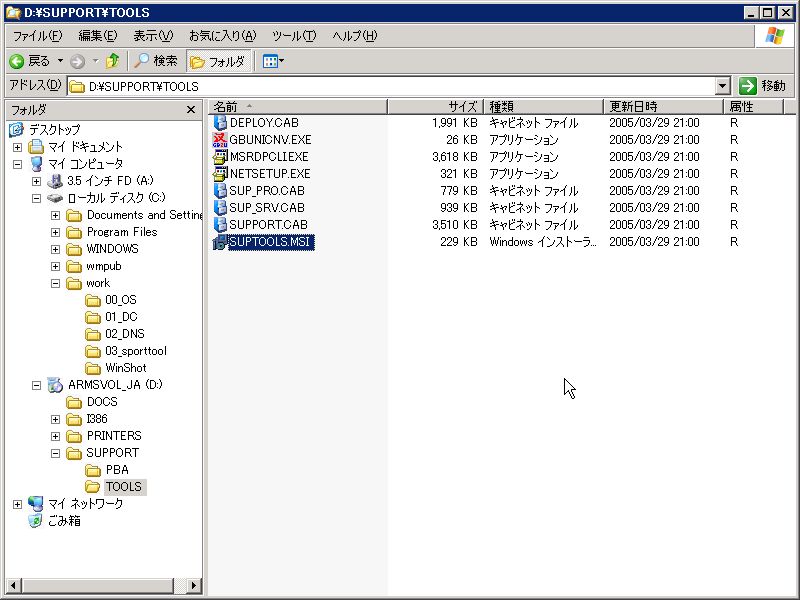Screen dimensions: 800x600
Task: Select the DEPLOY.CAB file icon
Action: point(220,122)
